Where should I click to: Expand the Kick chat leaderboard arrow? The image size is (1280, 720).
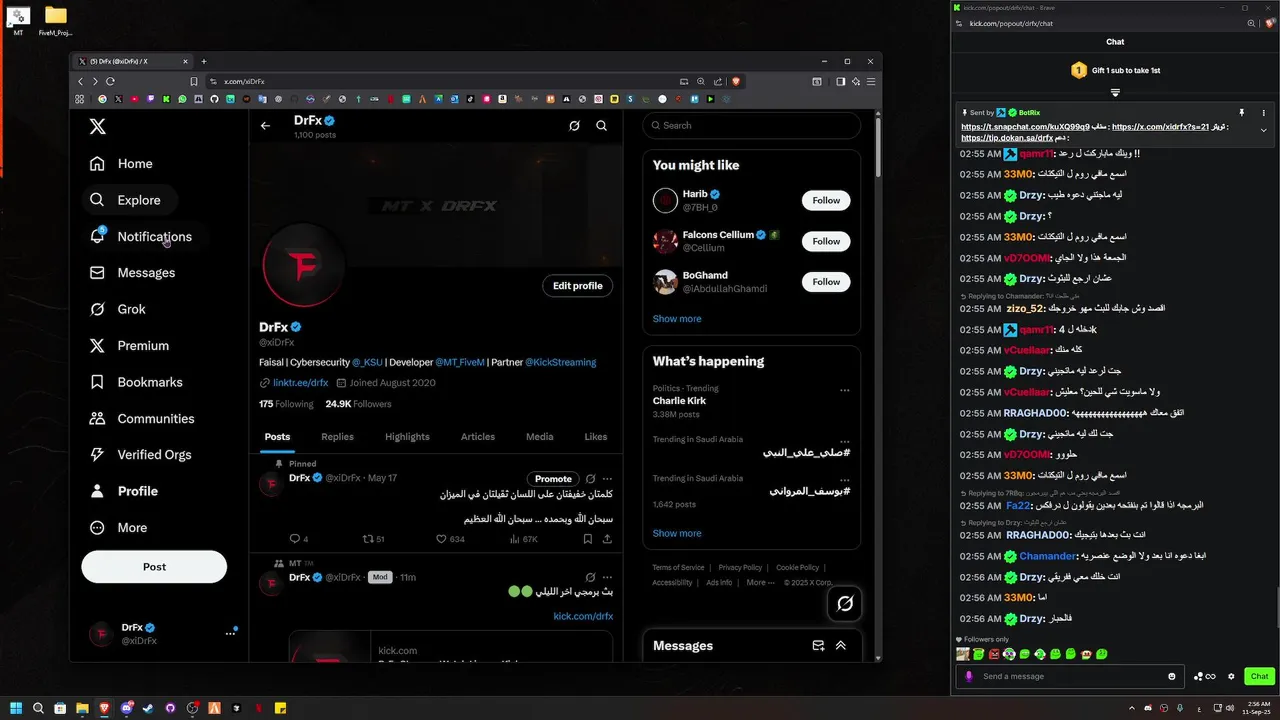pyautogui.click(x=1115, y=93)
